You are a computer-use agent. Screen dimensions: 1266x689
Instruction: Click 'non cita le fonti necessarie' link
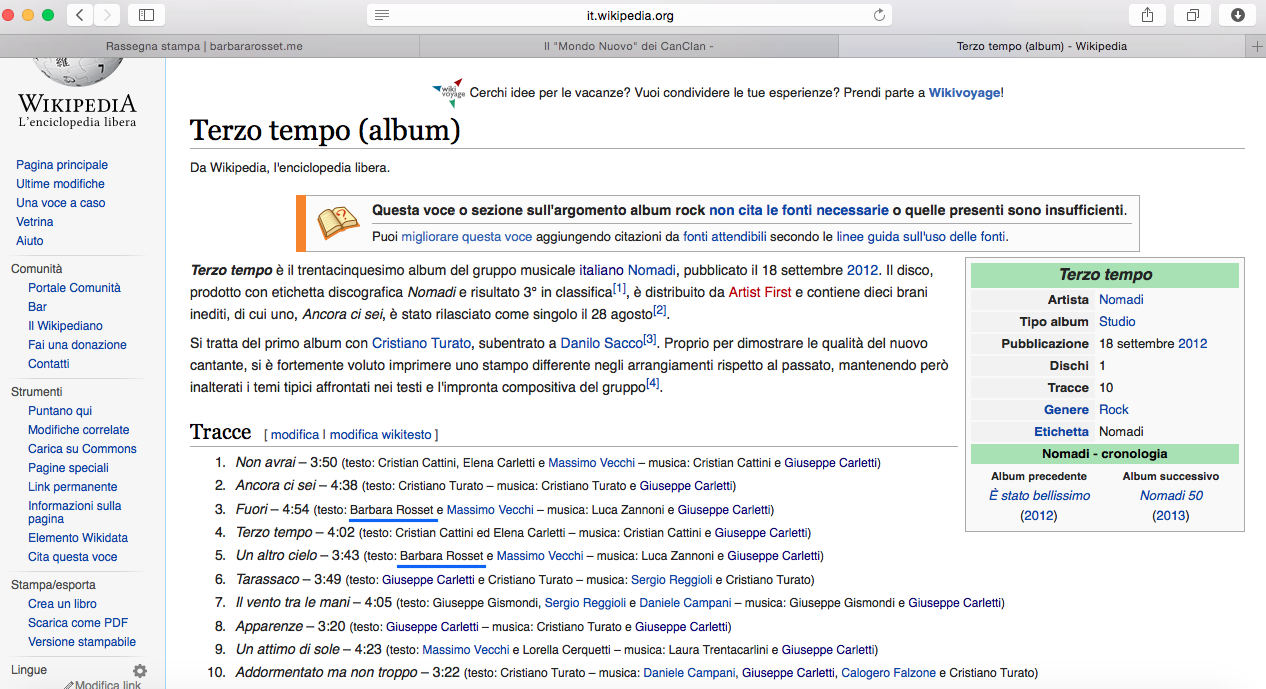(x=799, y=210)
